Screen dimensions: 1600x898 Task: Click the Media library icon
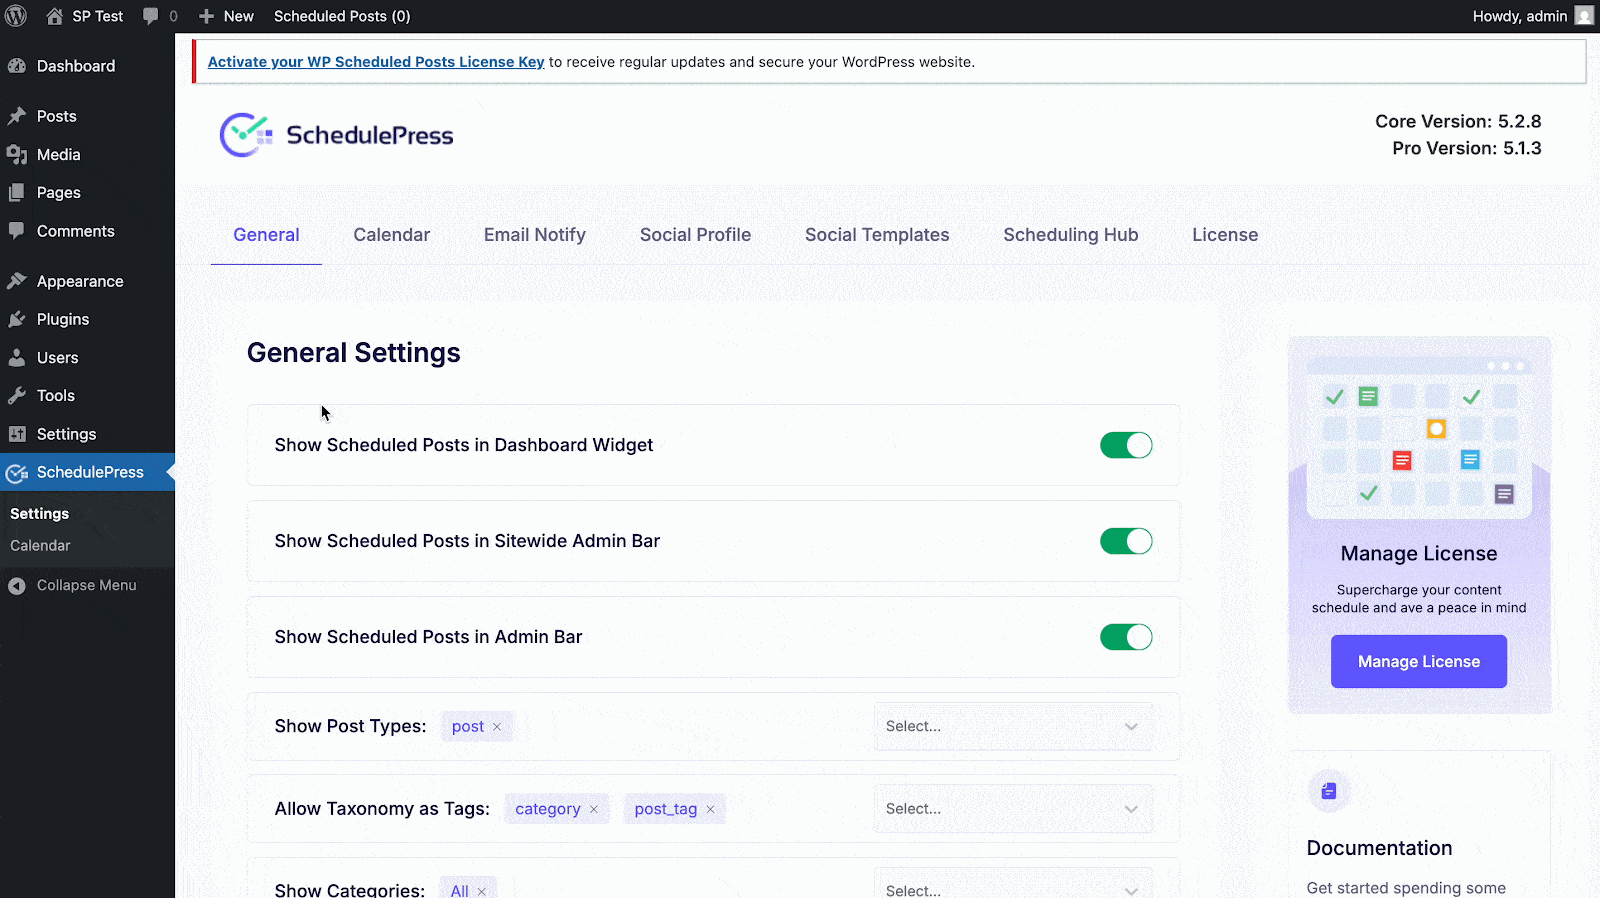coord(17,154)
